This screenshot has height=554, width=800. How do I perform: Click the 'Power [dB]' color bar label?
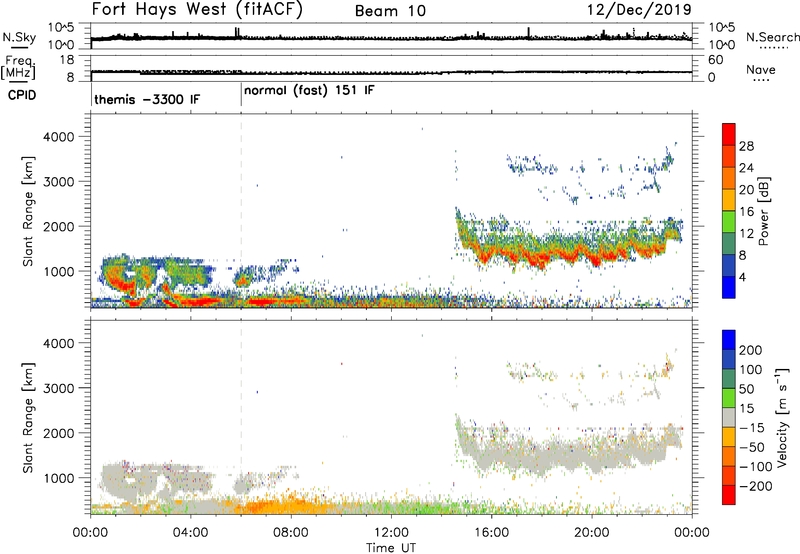pos(764,211)
